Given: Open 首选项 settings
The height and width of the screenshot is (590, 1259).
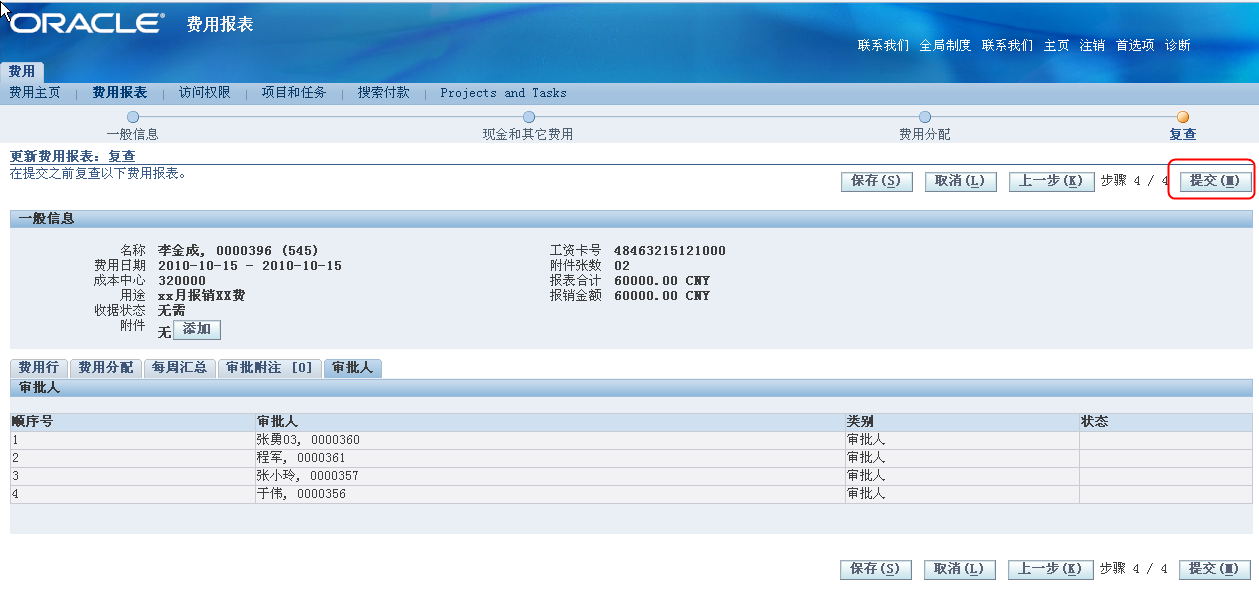Looking at the screenshot, I should [x=1135, y=45].
